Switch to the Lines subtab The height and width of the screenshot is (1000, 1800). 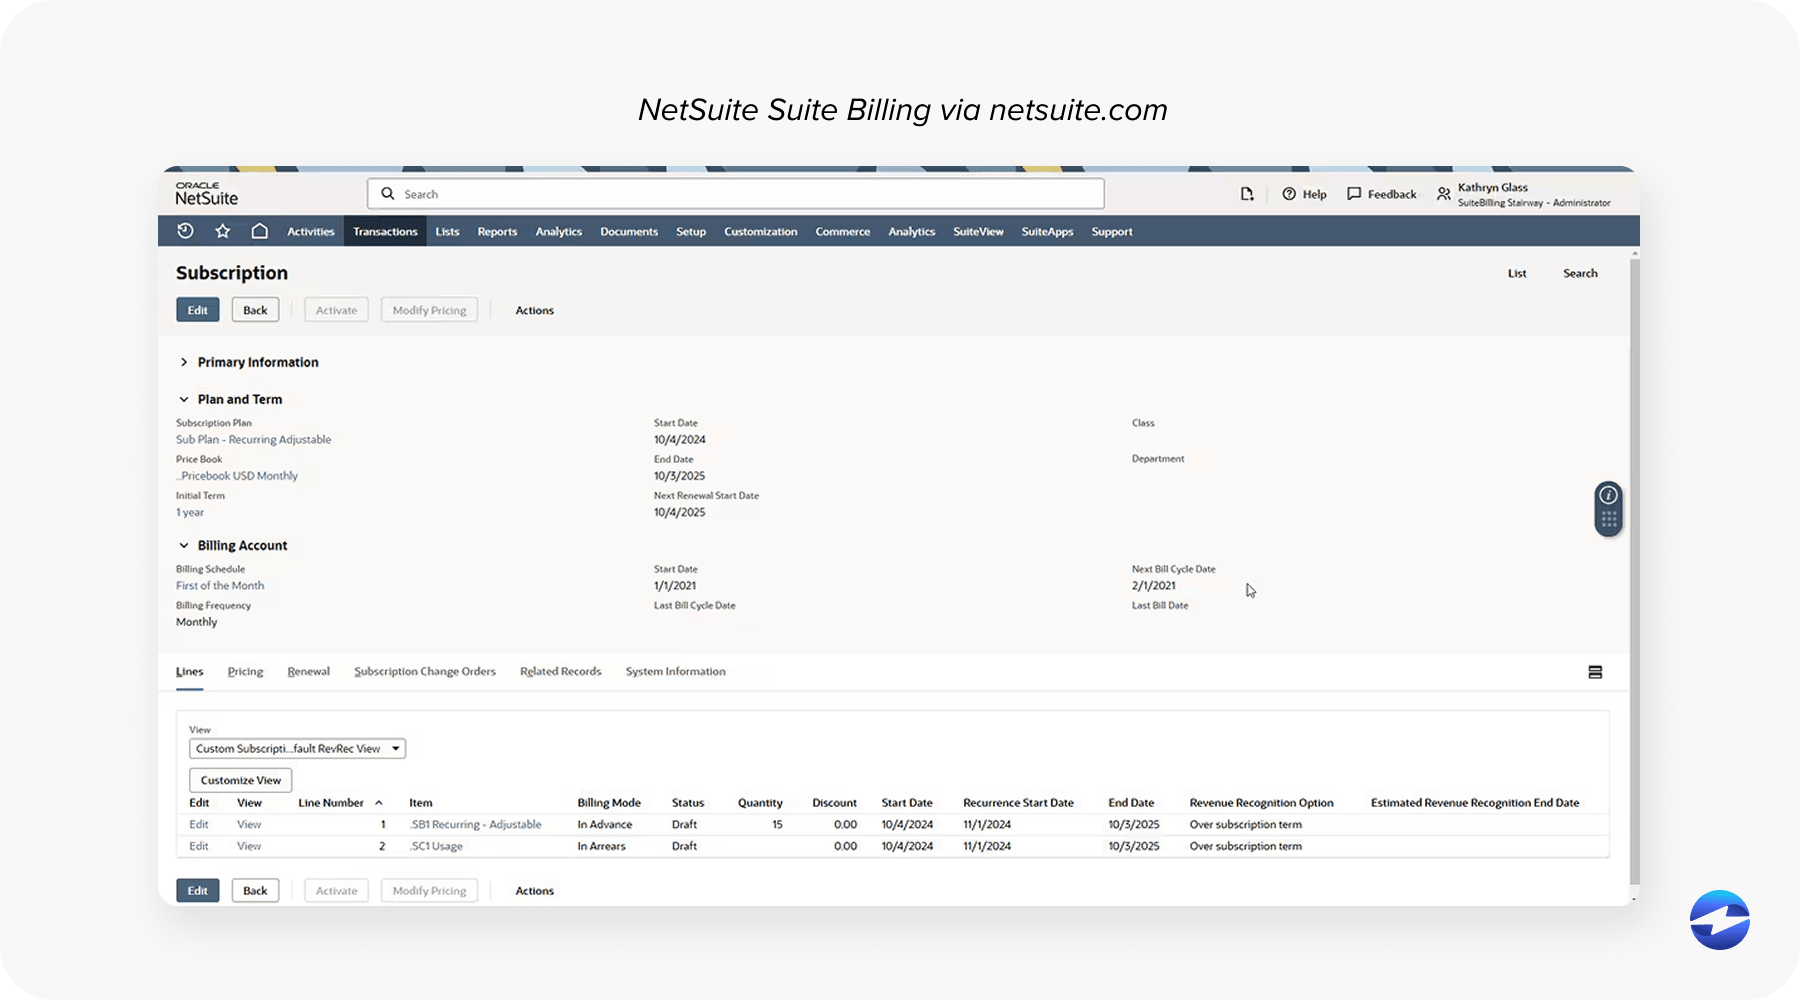pyautogui.click(x=189, y=672)
